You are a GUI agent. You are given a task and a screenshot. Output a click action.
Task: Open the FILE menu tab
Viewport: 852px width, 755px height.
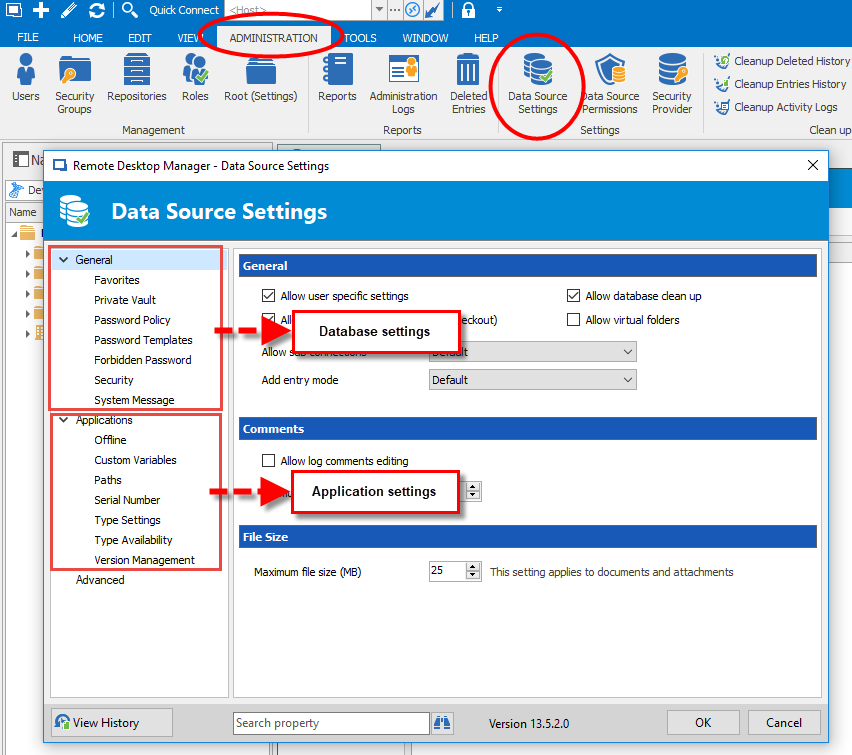28,38
